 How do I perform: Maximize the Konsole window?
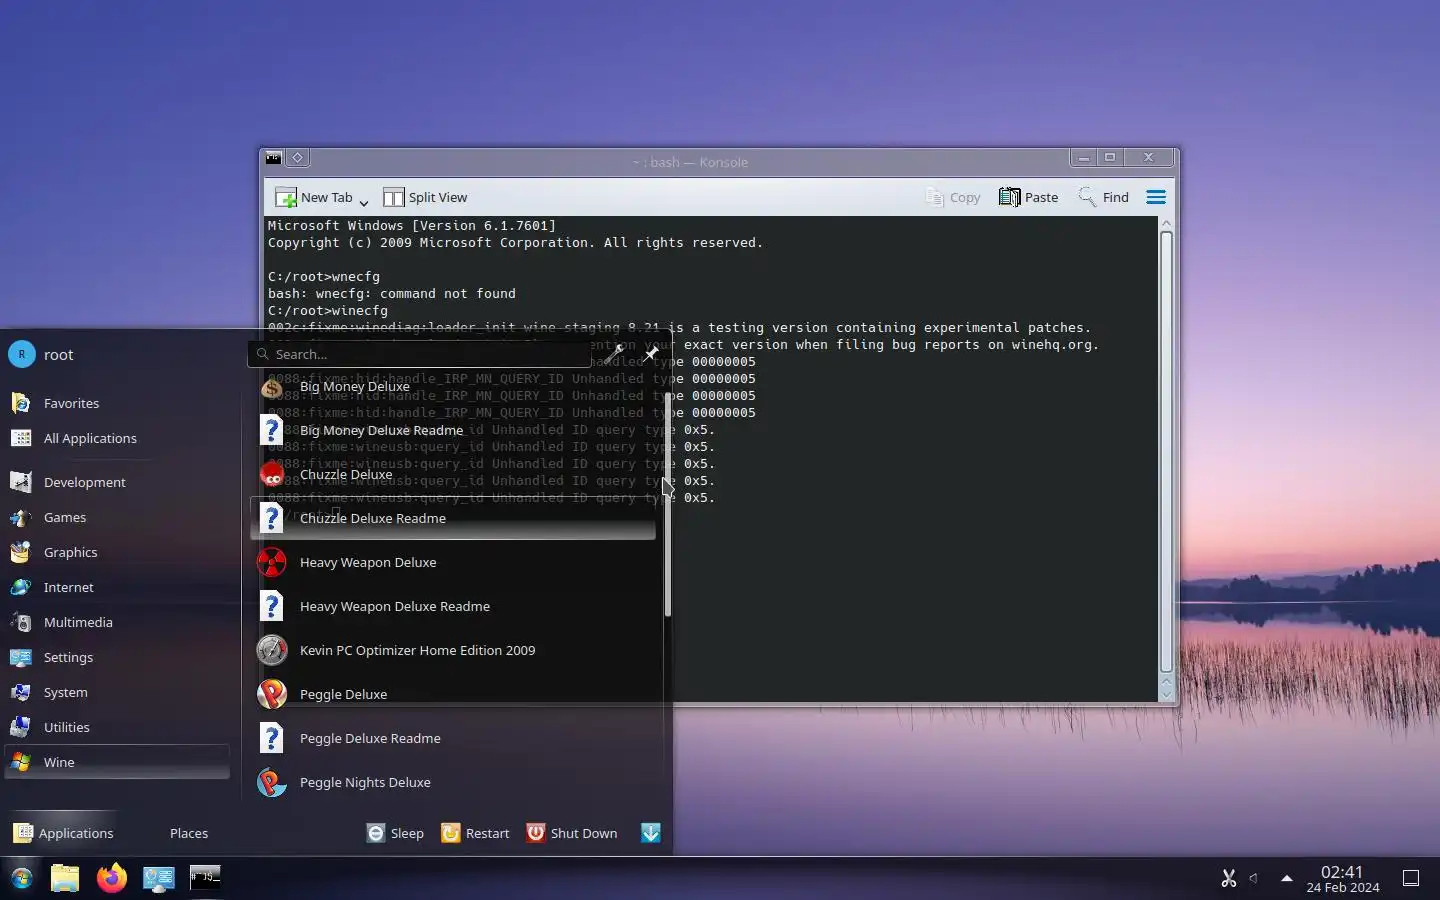point(1109,157)
